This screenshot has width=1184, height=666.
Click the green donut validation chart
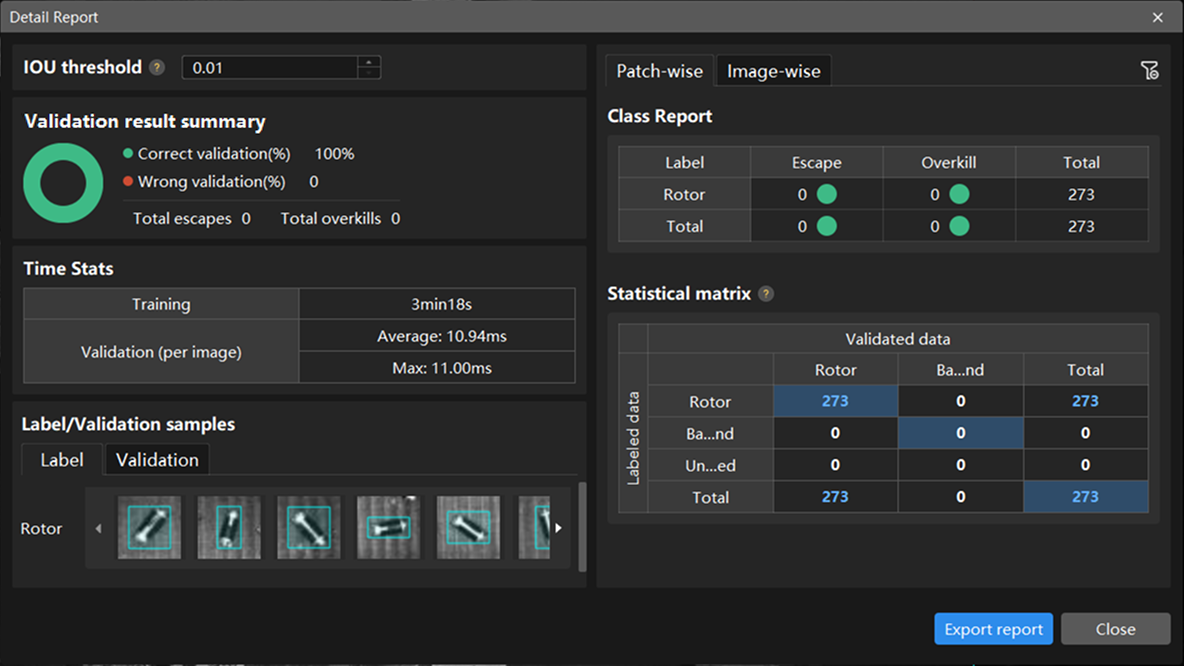point(63,183)
